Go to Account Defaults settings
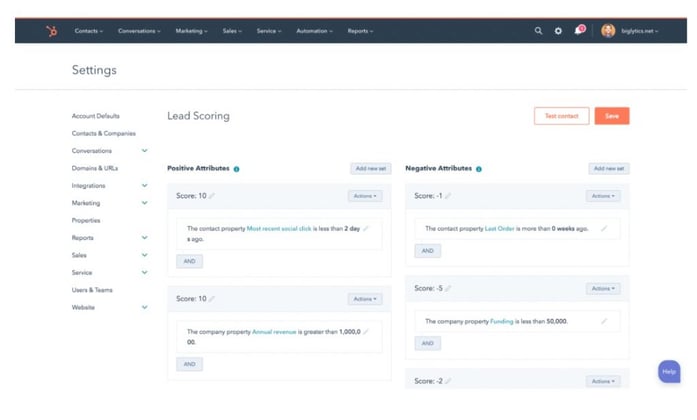The height and width of the screenshot is (420, 697). pos(96,116)
